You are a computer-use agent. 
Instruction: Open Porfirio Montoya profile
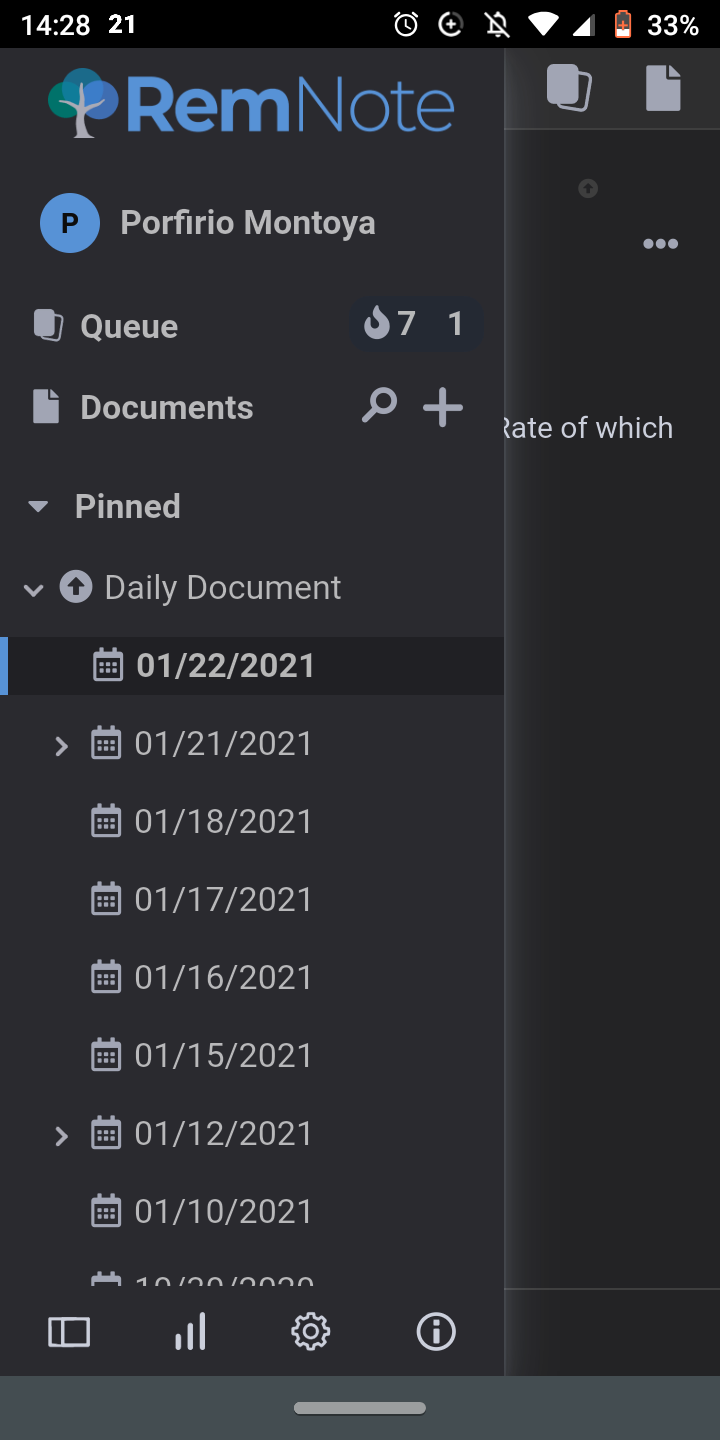point(247,222)
